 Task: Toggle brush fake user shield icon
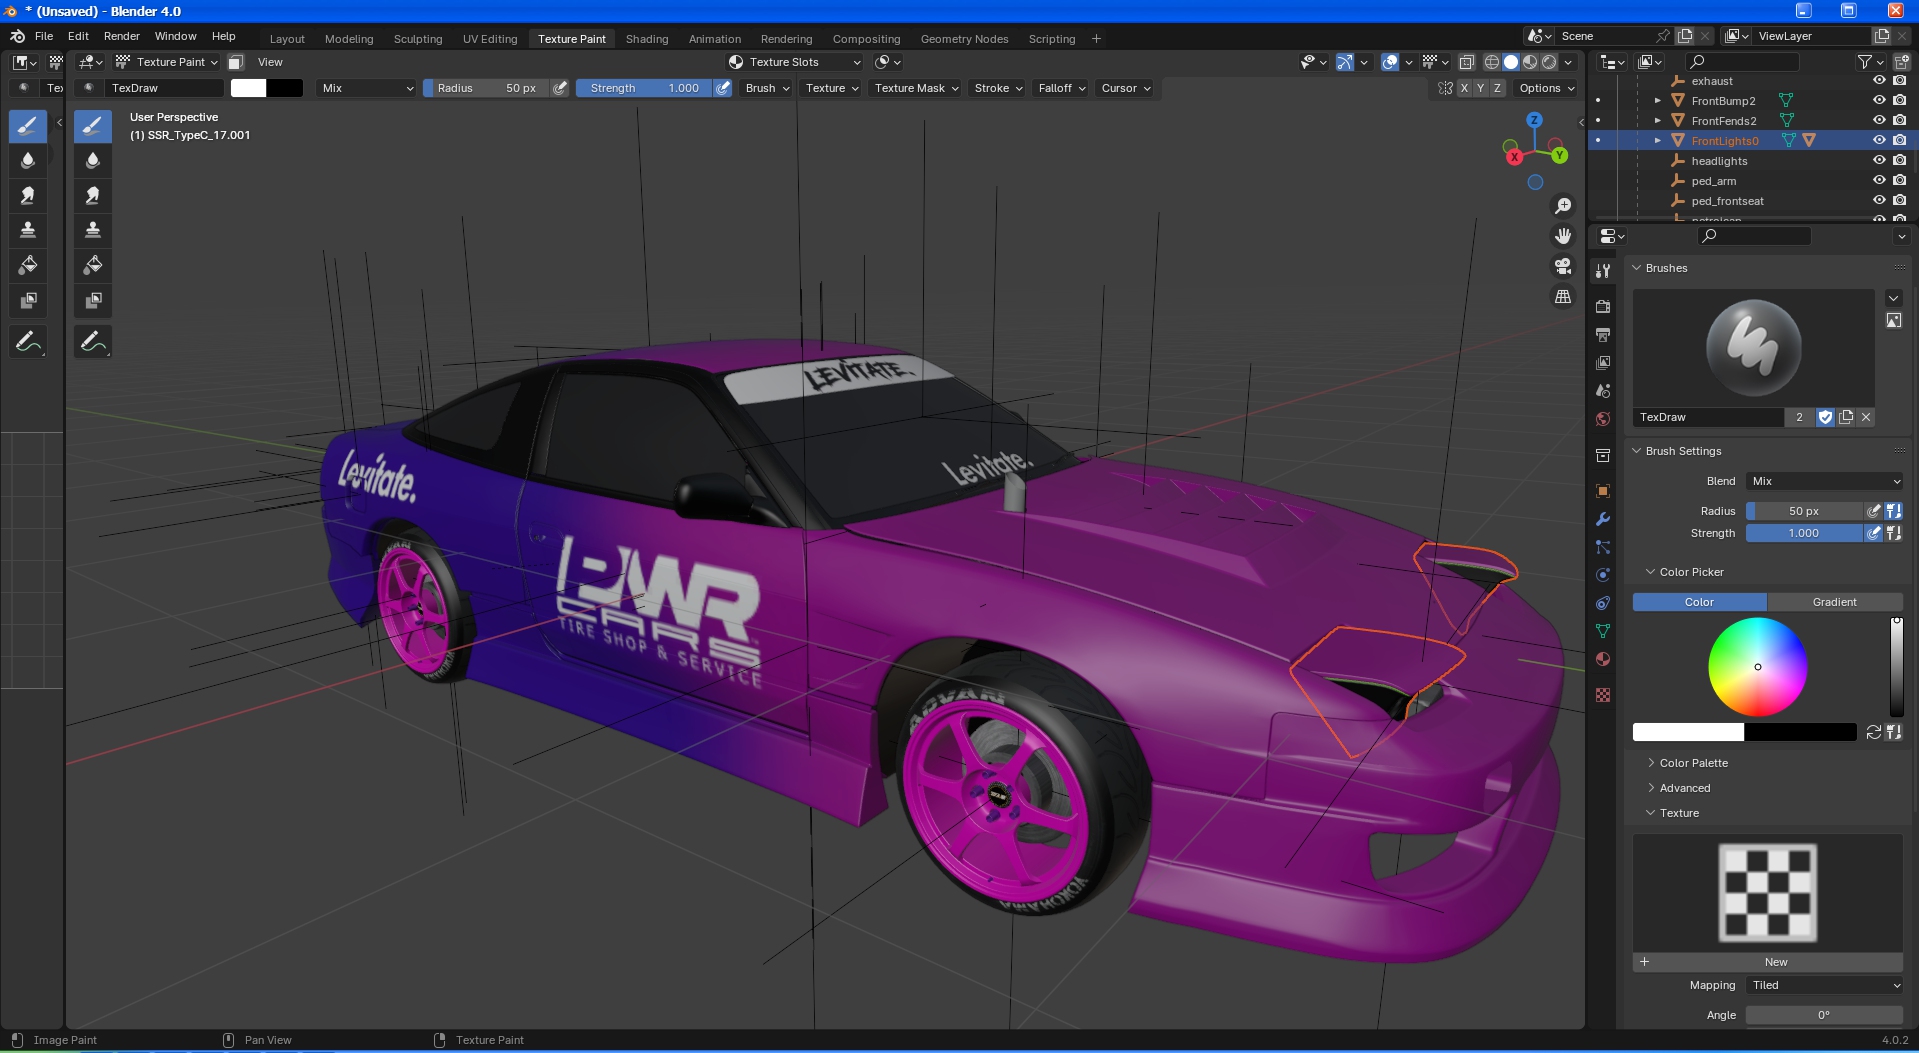[1825, 417]
